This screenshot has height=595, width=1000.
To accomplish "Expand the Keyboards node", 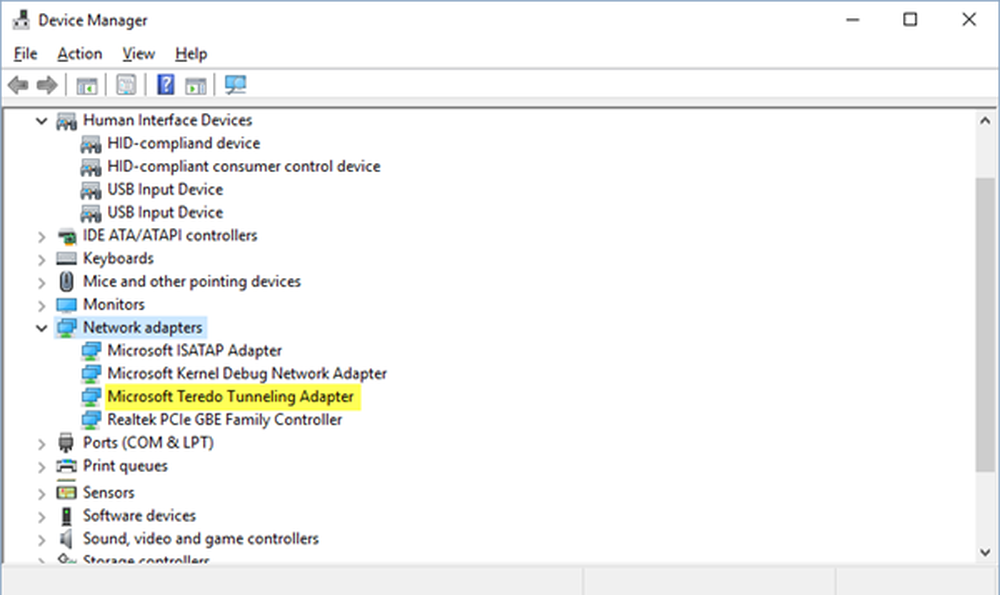I will point(41,260).
